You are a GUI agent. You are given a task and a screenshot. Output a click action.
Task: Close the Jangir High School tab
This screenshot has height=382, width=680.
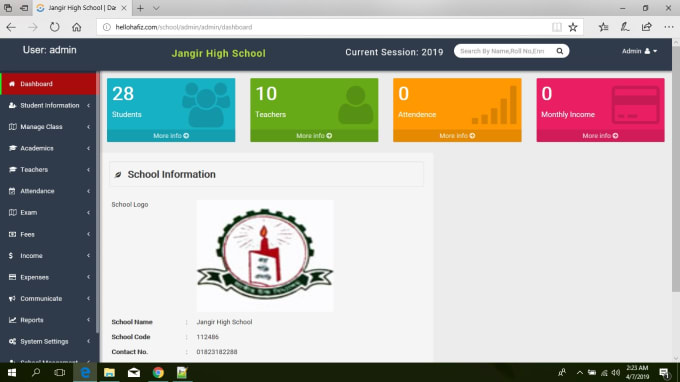124,8
